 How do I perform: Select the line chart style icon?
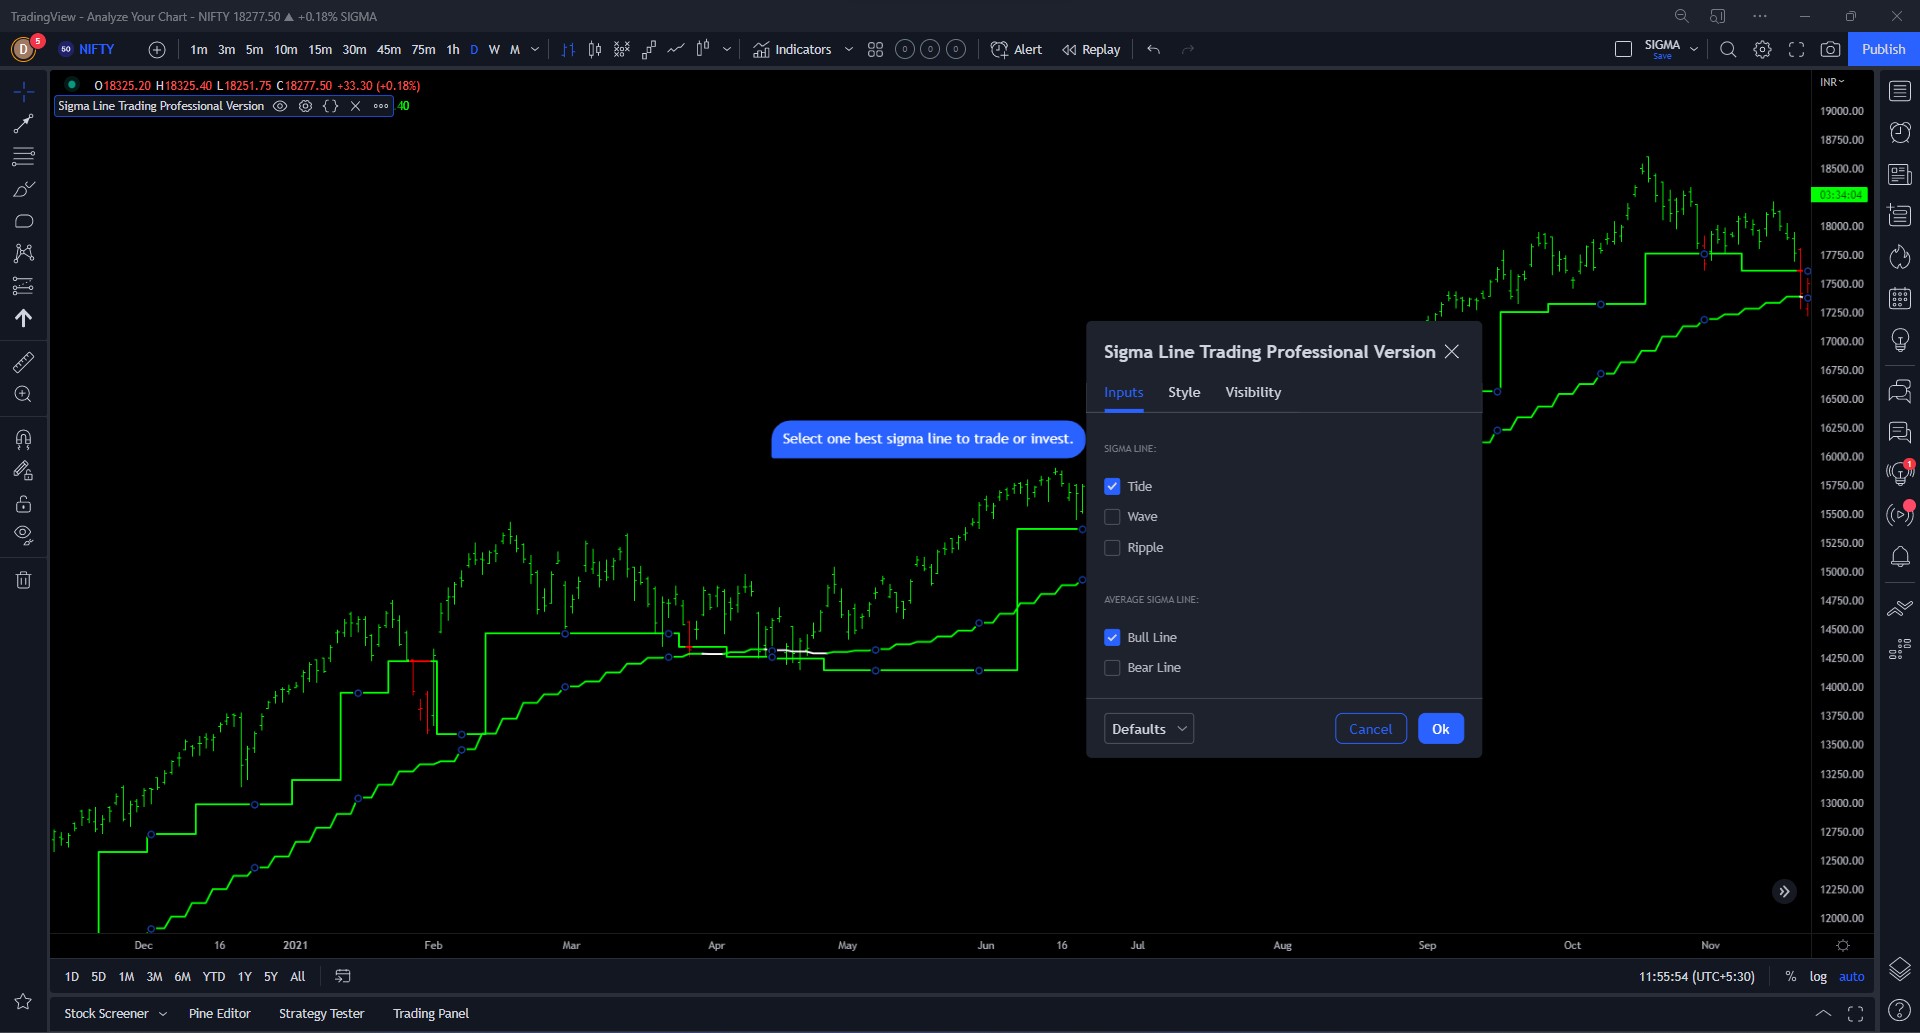coord(676,49)
